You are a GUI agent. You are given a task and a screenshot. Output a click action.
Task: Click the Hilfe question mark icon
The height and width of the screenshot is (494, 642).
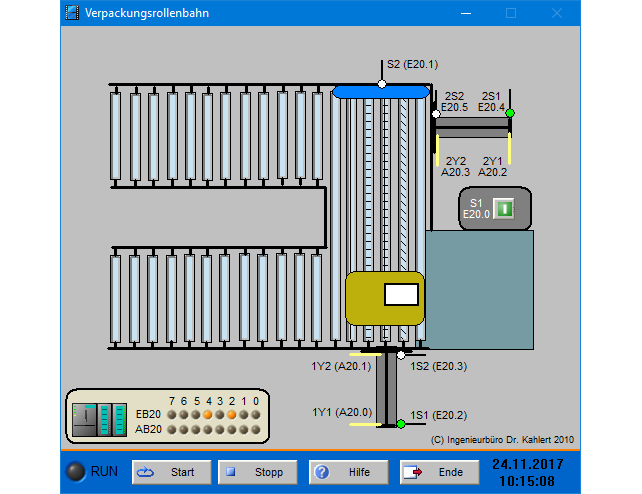pos(322,472)
